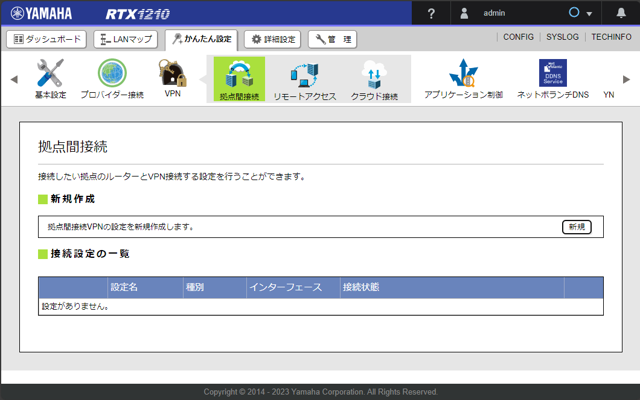Click the 拠点間接続VPNの設定を新規作成します text
This screenshot has height=400, width=640.
(x=120, y=227)
